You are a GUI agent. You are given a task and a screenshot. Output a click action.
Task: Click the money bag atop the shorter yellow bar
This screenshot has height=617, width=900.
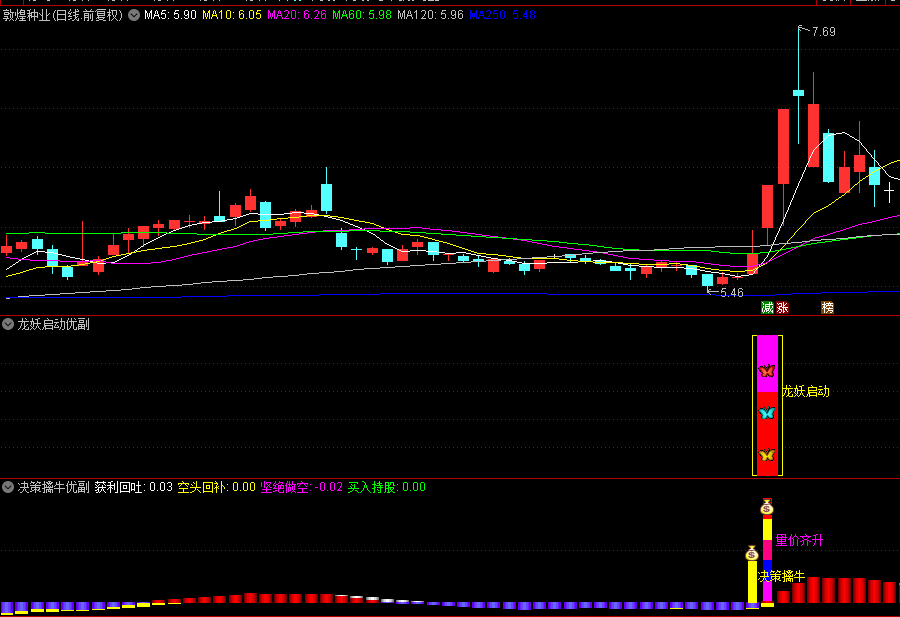click(752, 553)
